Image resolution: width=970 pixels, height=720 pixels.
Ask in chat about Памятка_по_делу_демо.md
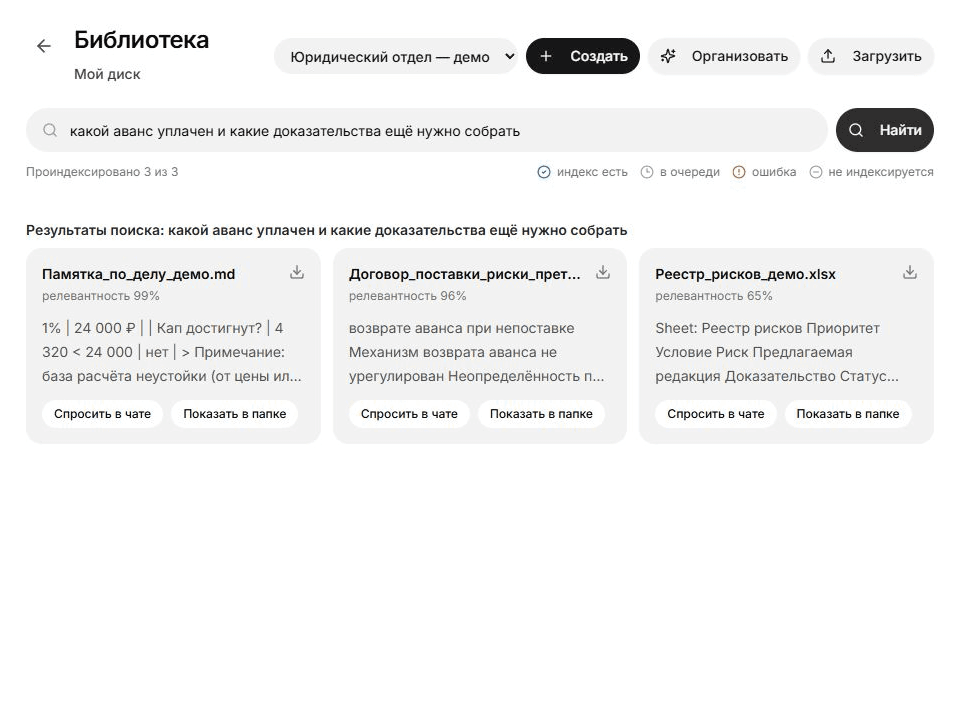click(102, 414)
